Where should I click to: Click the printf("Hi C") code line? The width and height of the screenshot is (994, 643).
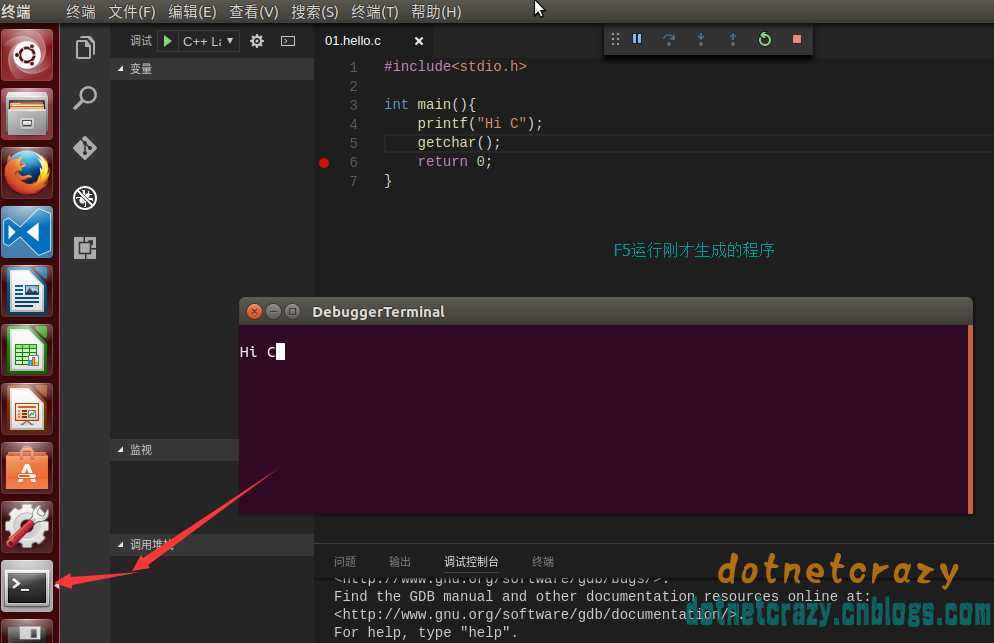pos(480,124)
